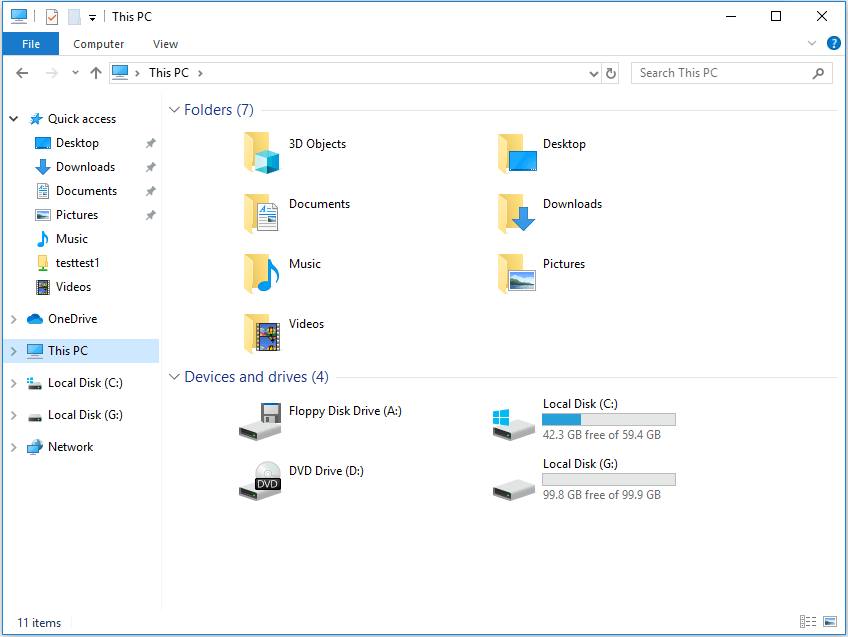The height and width of the screenshot is (637, 848).
Task: Open the 3D Objects folder icon
Action: 262,153
